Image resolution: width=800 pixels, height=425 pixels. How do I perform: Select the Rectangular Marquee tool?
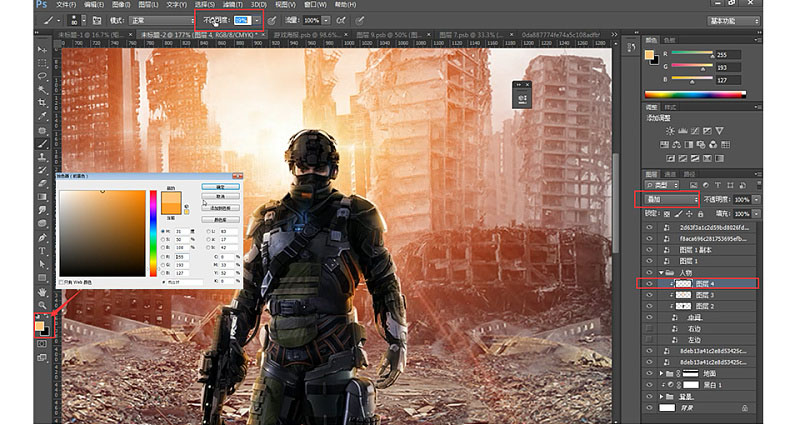(42, 63)
